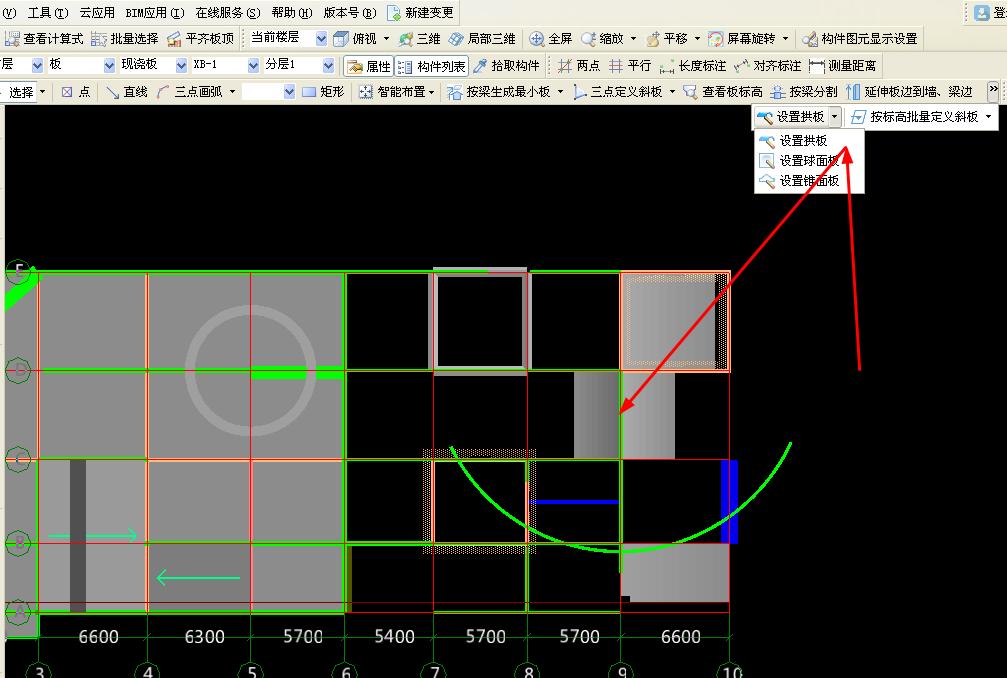
Task: Select the 点 drawing tool
Action: 76,92
